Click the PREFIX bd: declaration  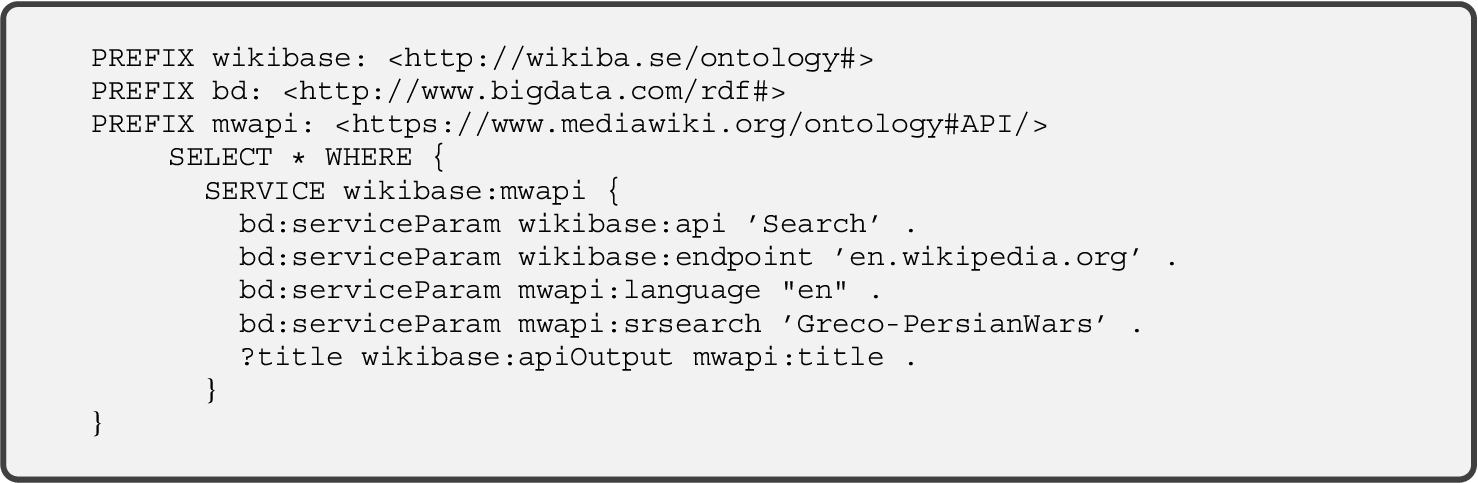pos(438,92)
